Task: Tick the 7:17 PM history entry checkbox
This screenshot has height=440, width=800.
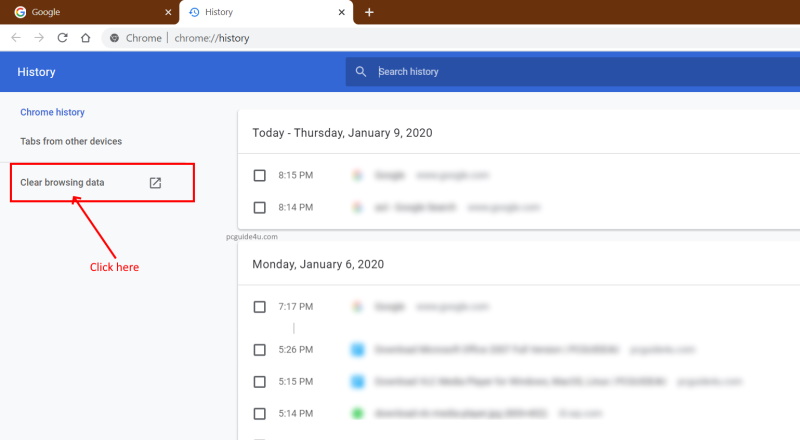Action: tap(260, 307)
